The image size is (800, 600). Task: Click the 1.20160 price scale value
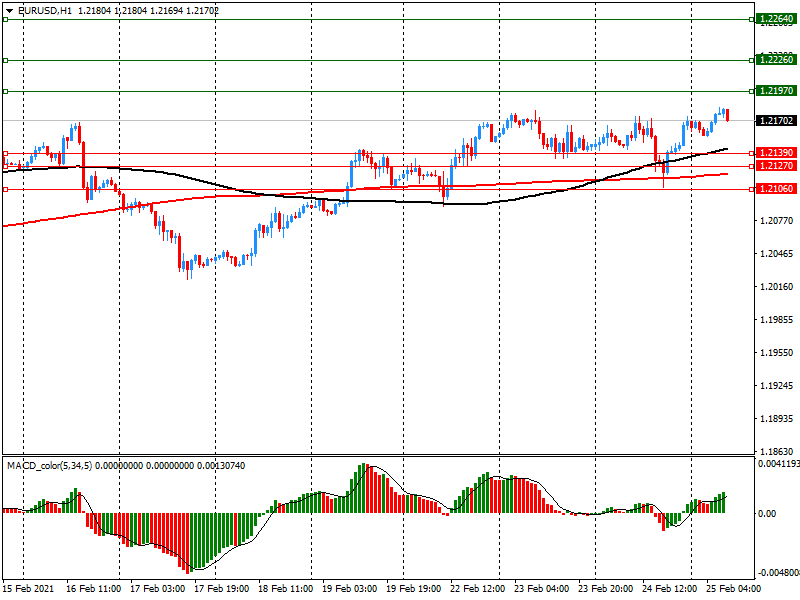[x=777, y=287]
